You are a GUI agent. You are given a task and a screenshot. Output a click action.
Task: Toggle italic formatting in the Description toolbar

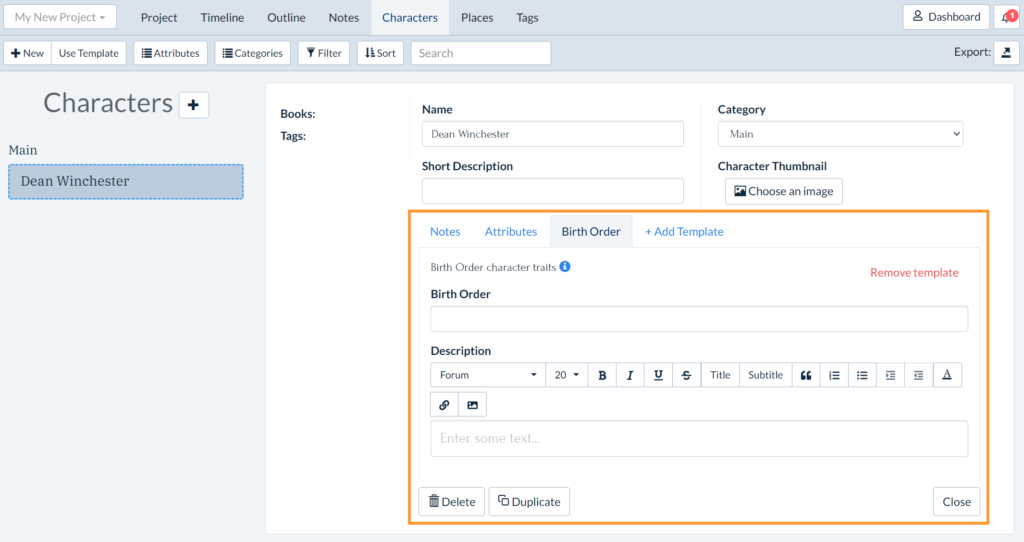tap(630, 375)
